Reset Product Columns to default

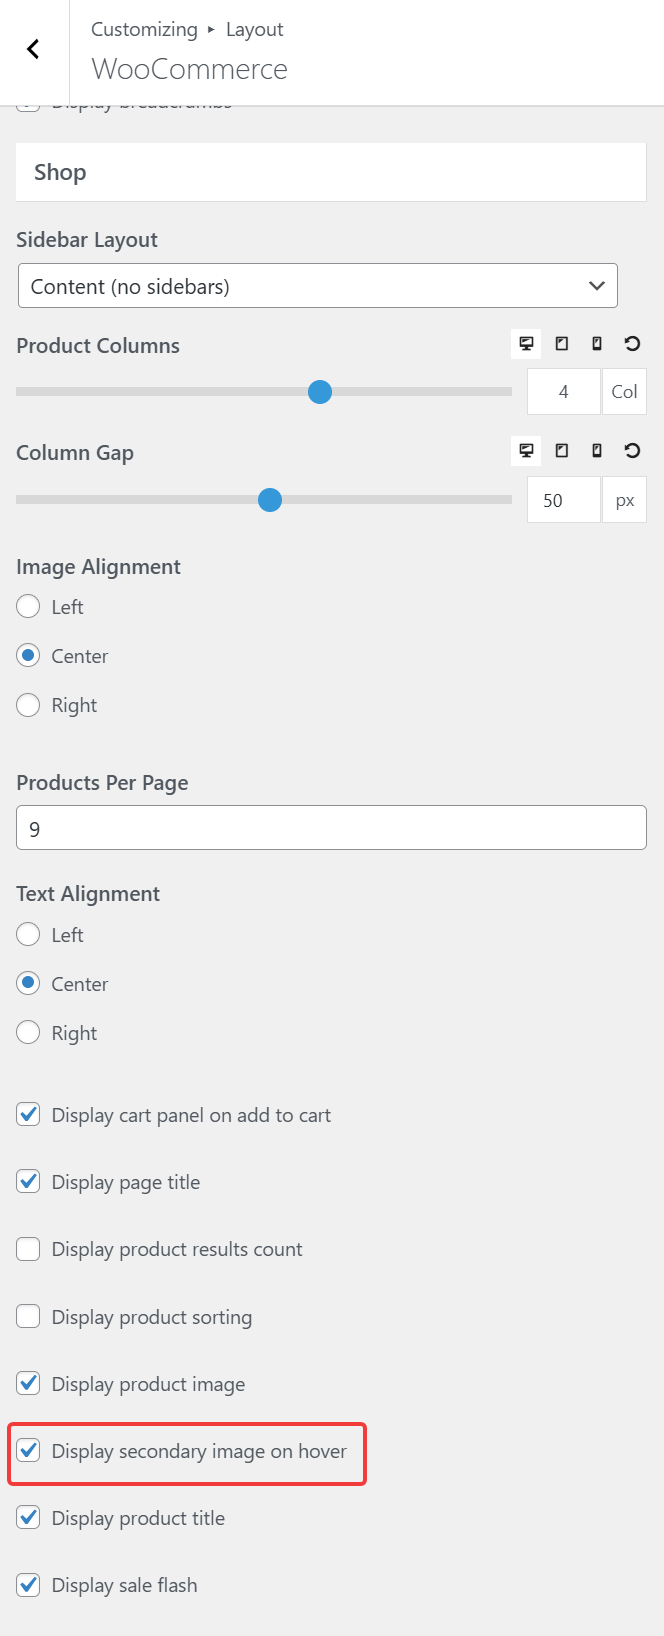(x=632, y=344)
